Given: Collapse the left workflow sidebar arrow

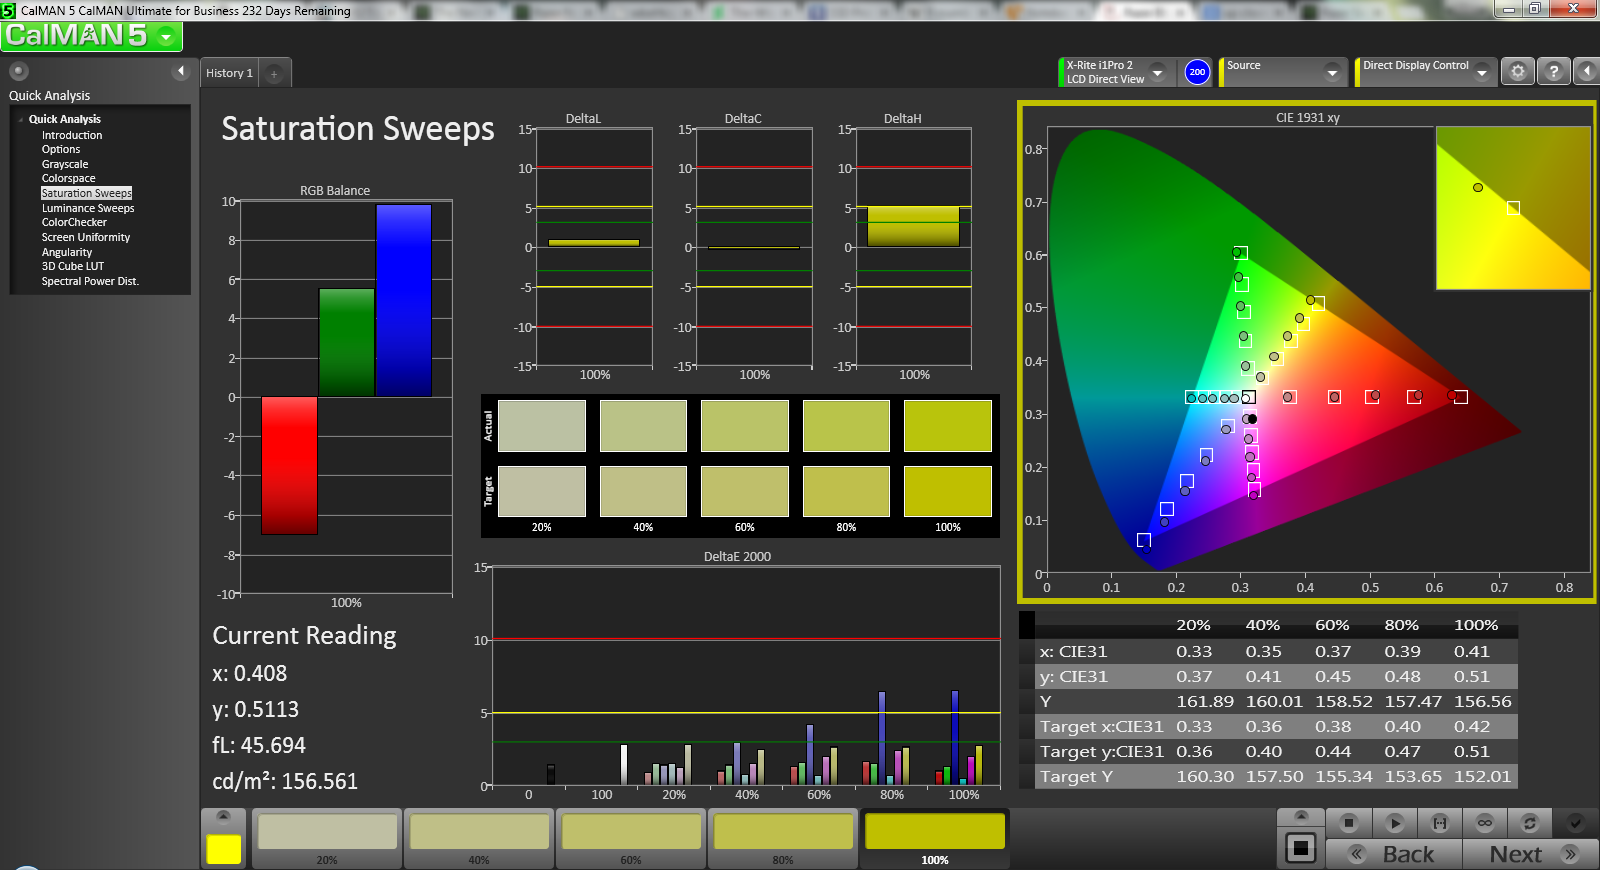Looking at the screenshot, I should coord(181,71).
